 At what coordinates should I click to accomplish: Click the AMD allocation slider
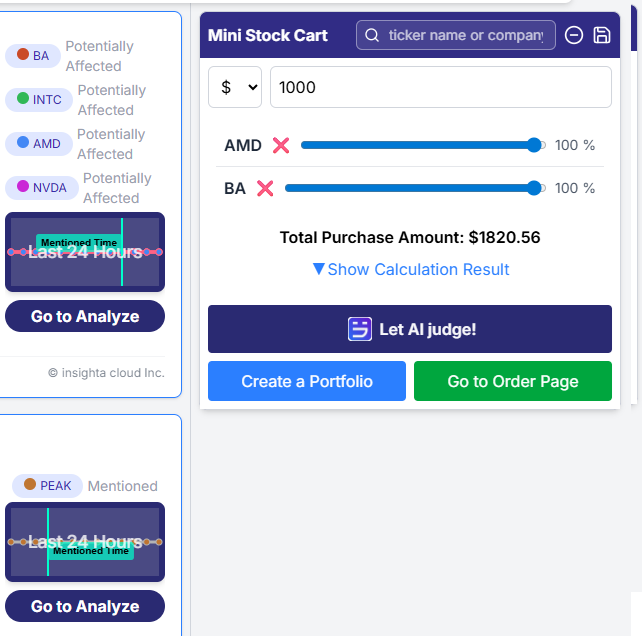click(420, 145)
